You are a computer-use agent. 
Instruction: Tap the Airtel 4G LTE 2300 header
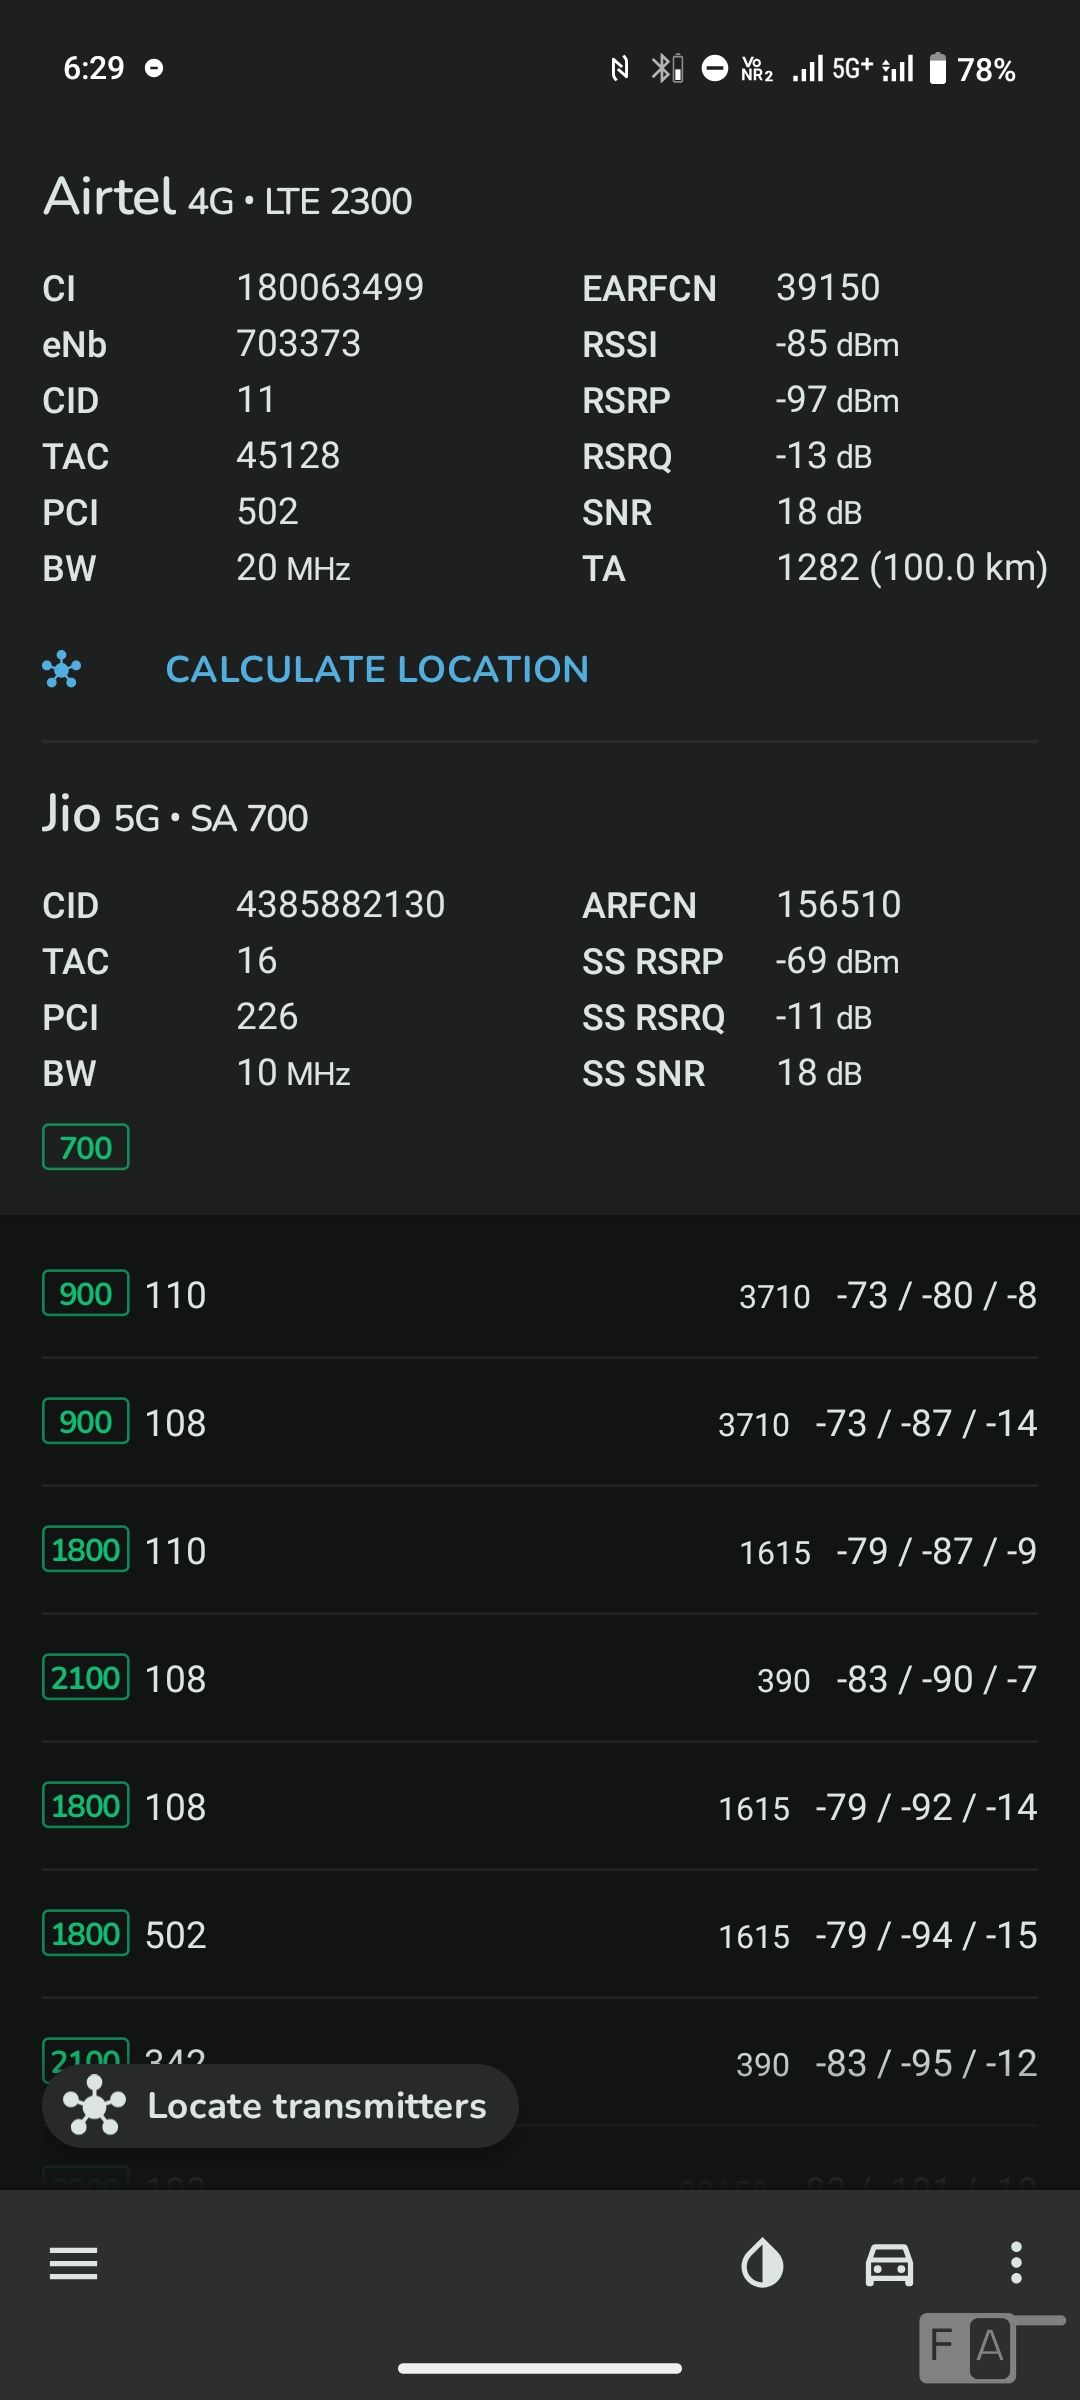click(x=228, y=198)
